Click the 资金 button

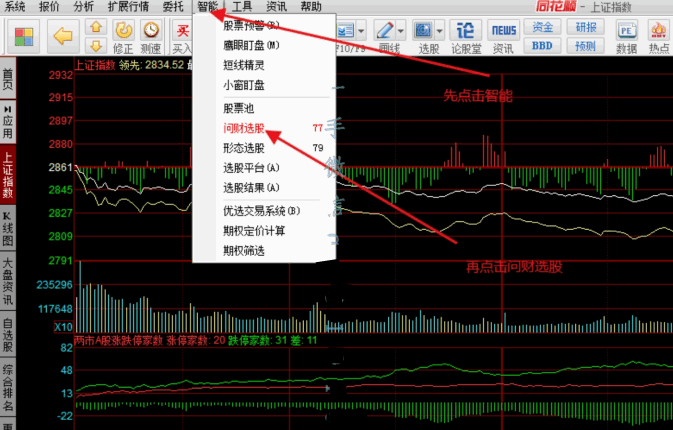coord(543,27)
